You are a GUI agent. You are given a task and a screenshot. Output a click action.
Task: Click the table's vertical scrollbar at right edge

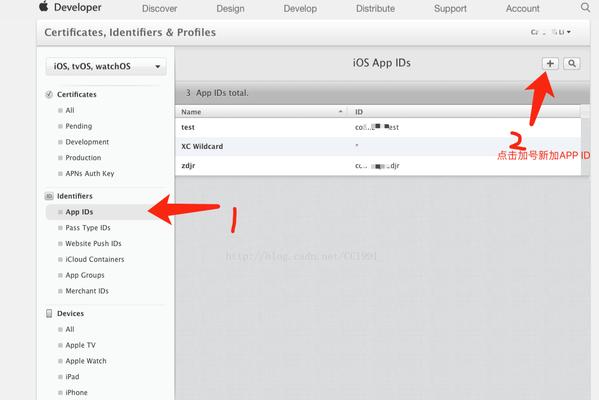coord(585,141)
